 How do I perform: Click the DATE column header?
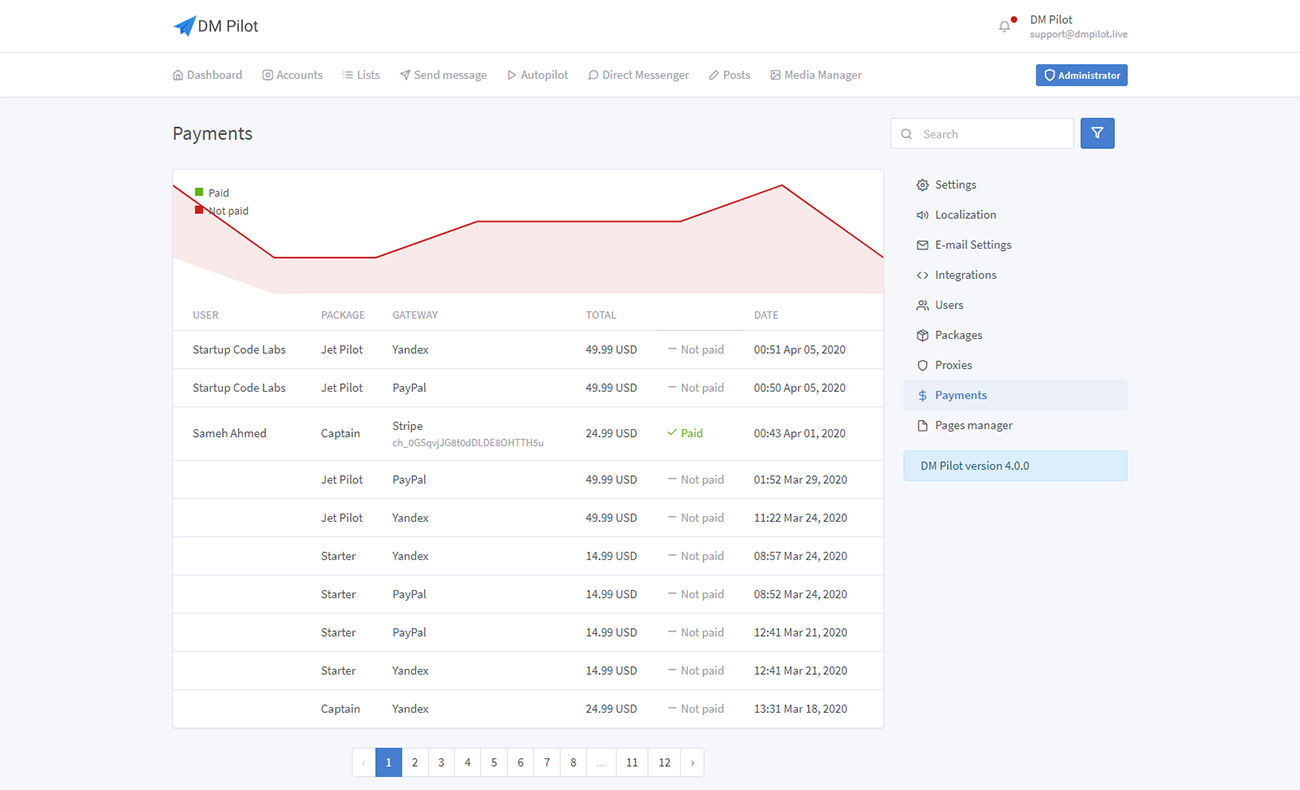point(766,315)
